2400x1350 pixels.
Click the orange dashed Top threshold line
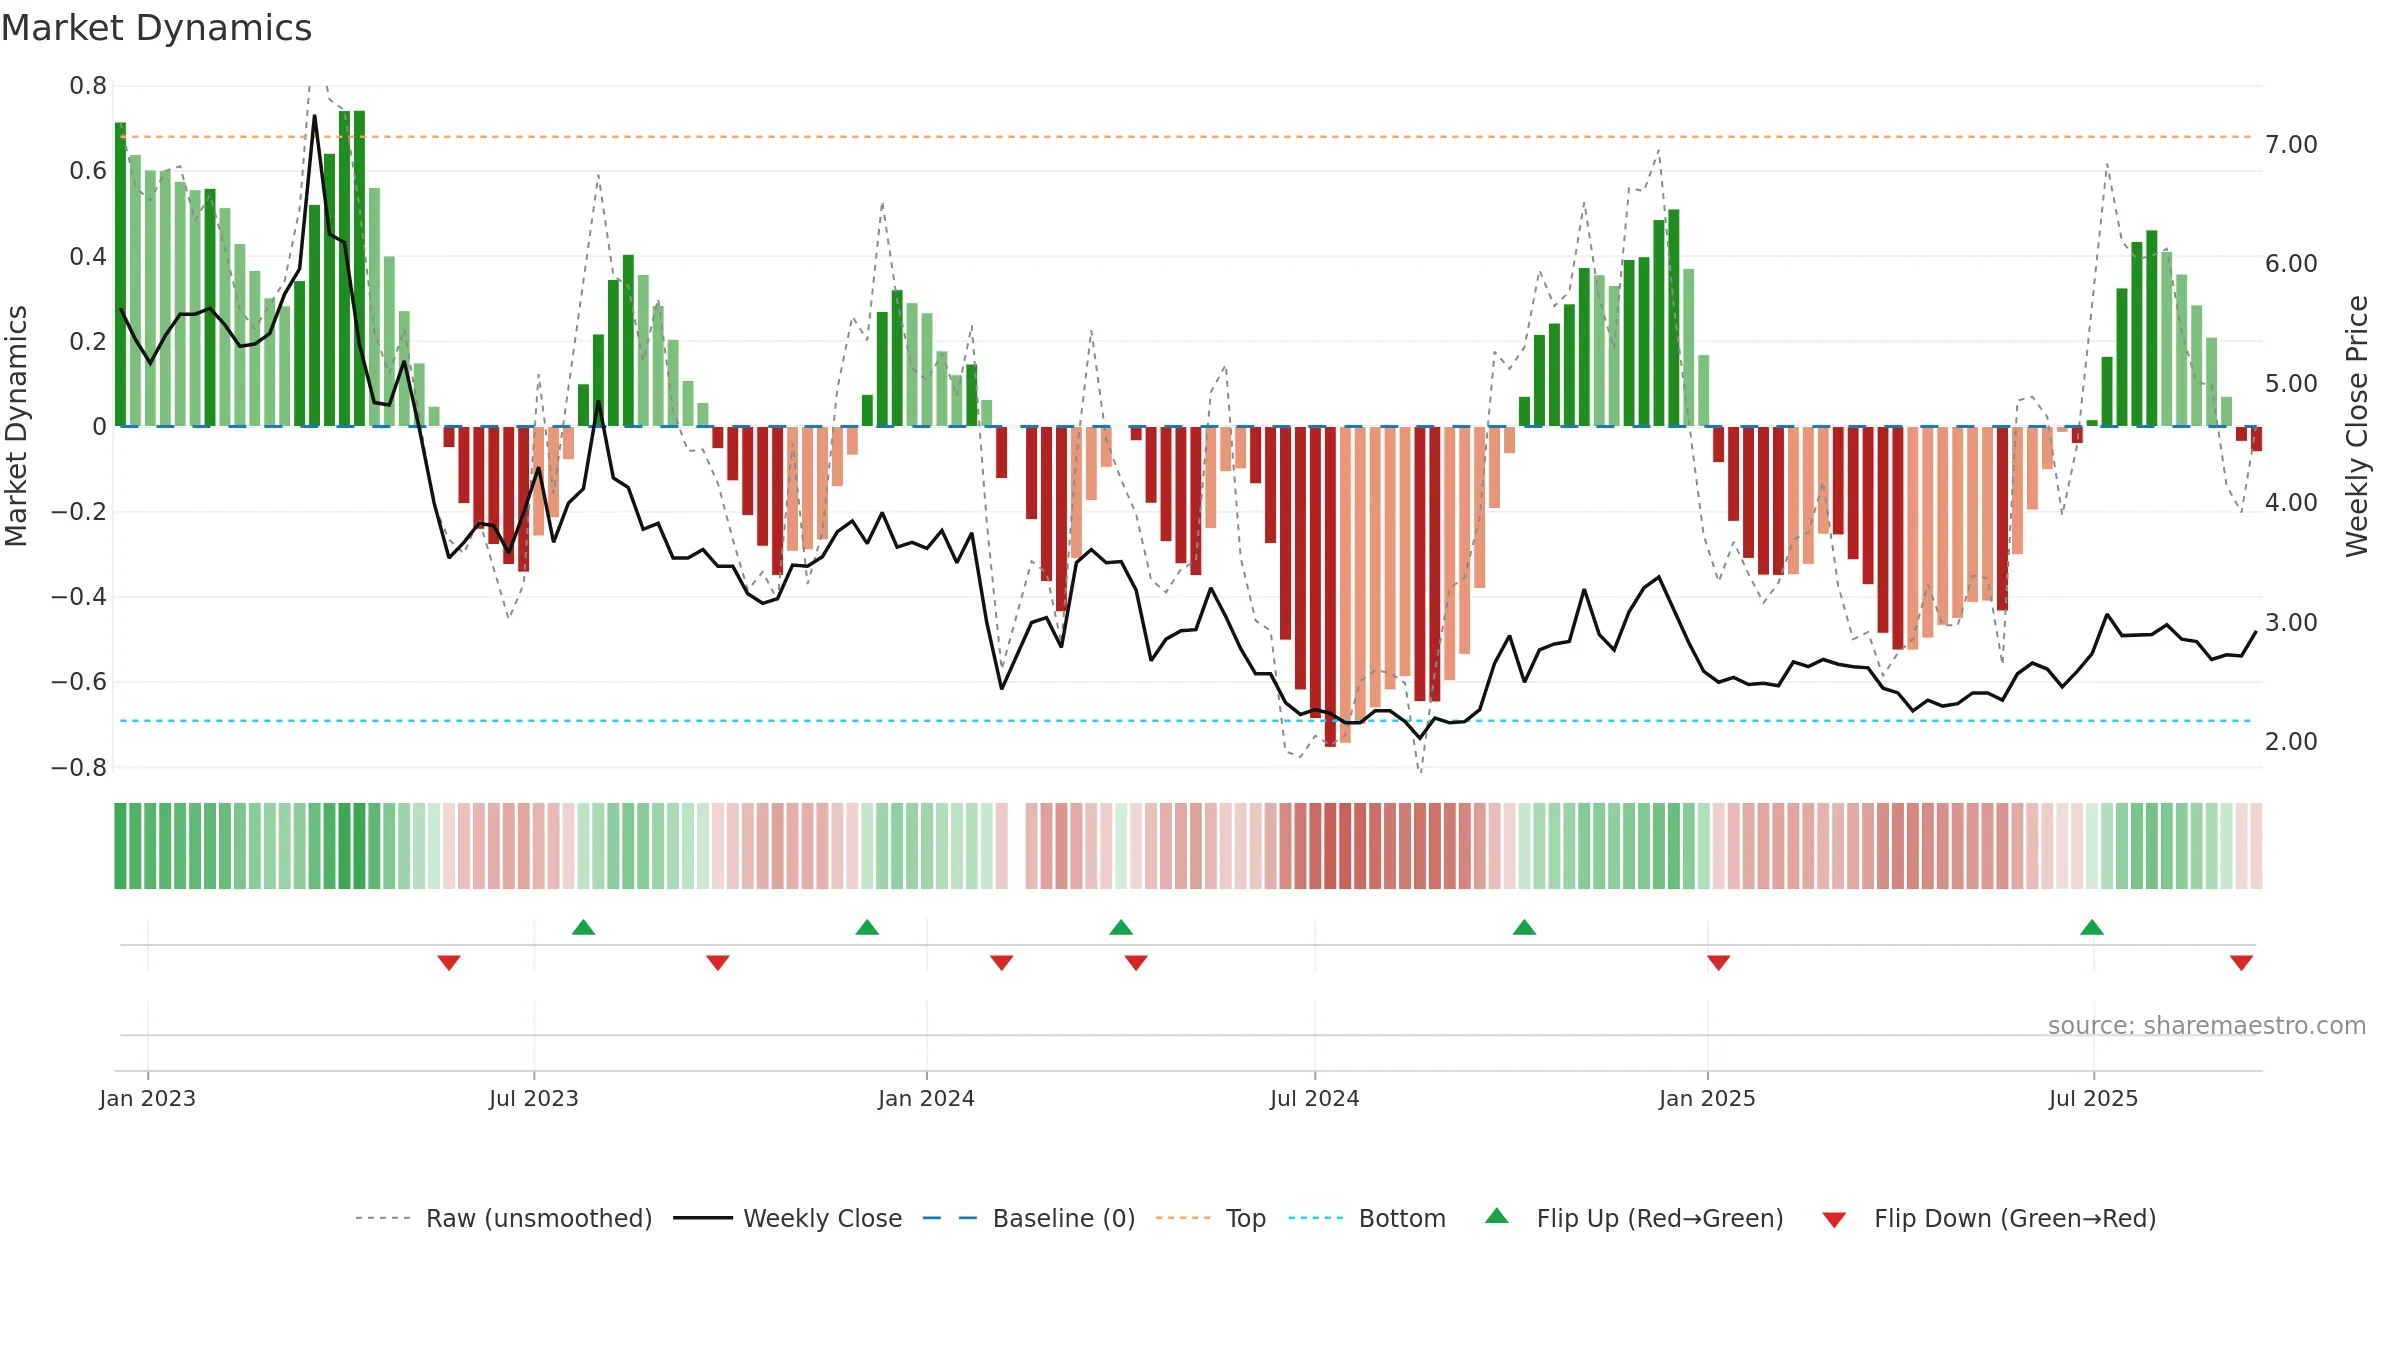(x=1186, y=137)
